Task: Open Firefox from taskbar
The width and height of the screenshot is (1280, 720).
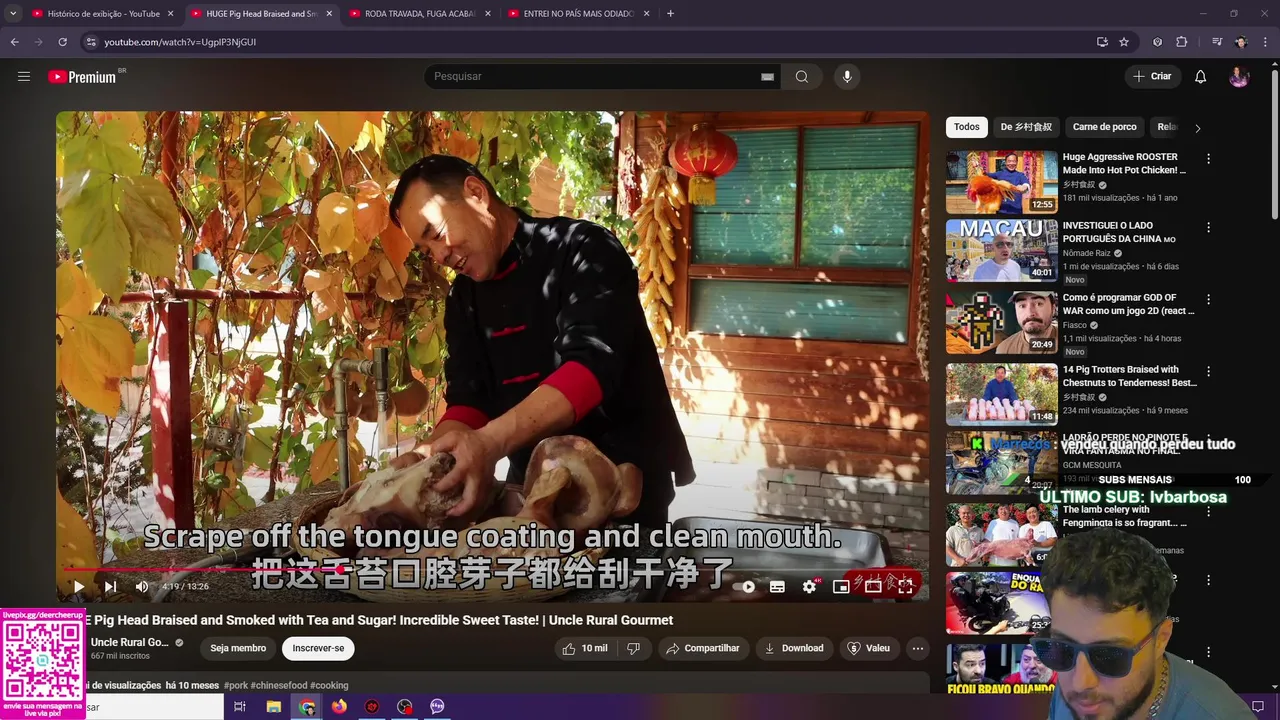Action: (x=339, y=707)
